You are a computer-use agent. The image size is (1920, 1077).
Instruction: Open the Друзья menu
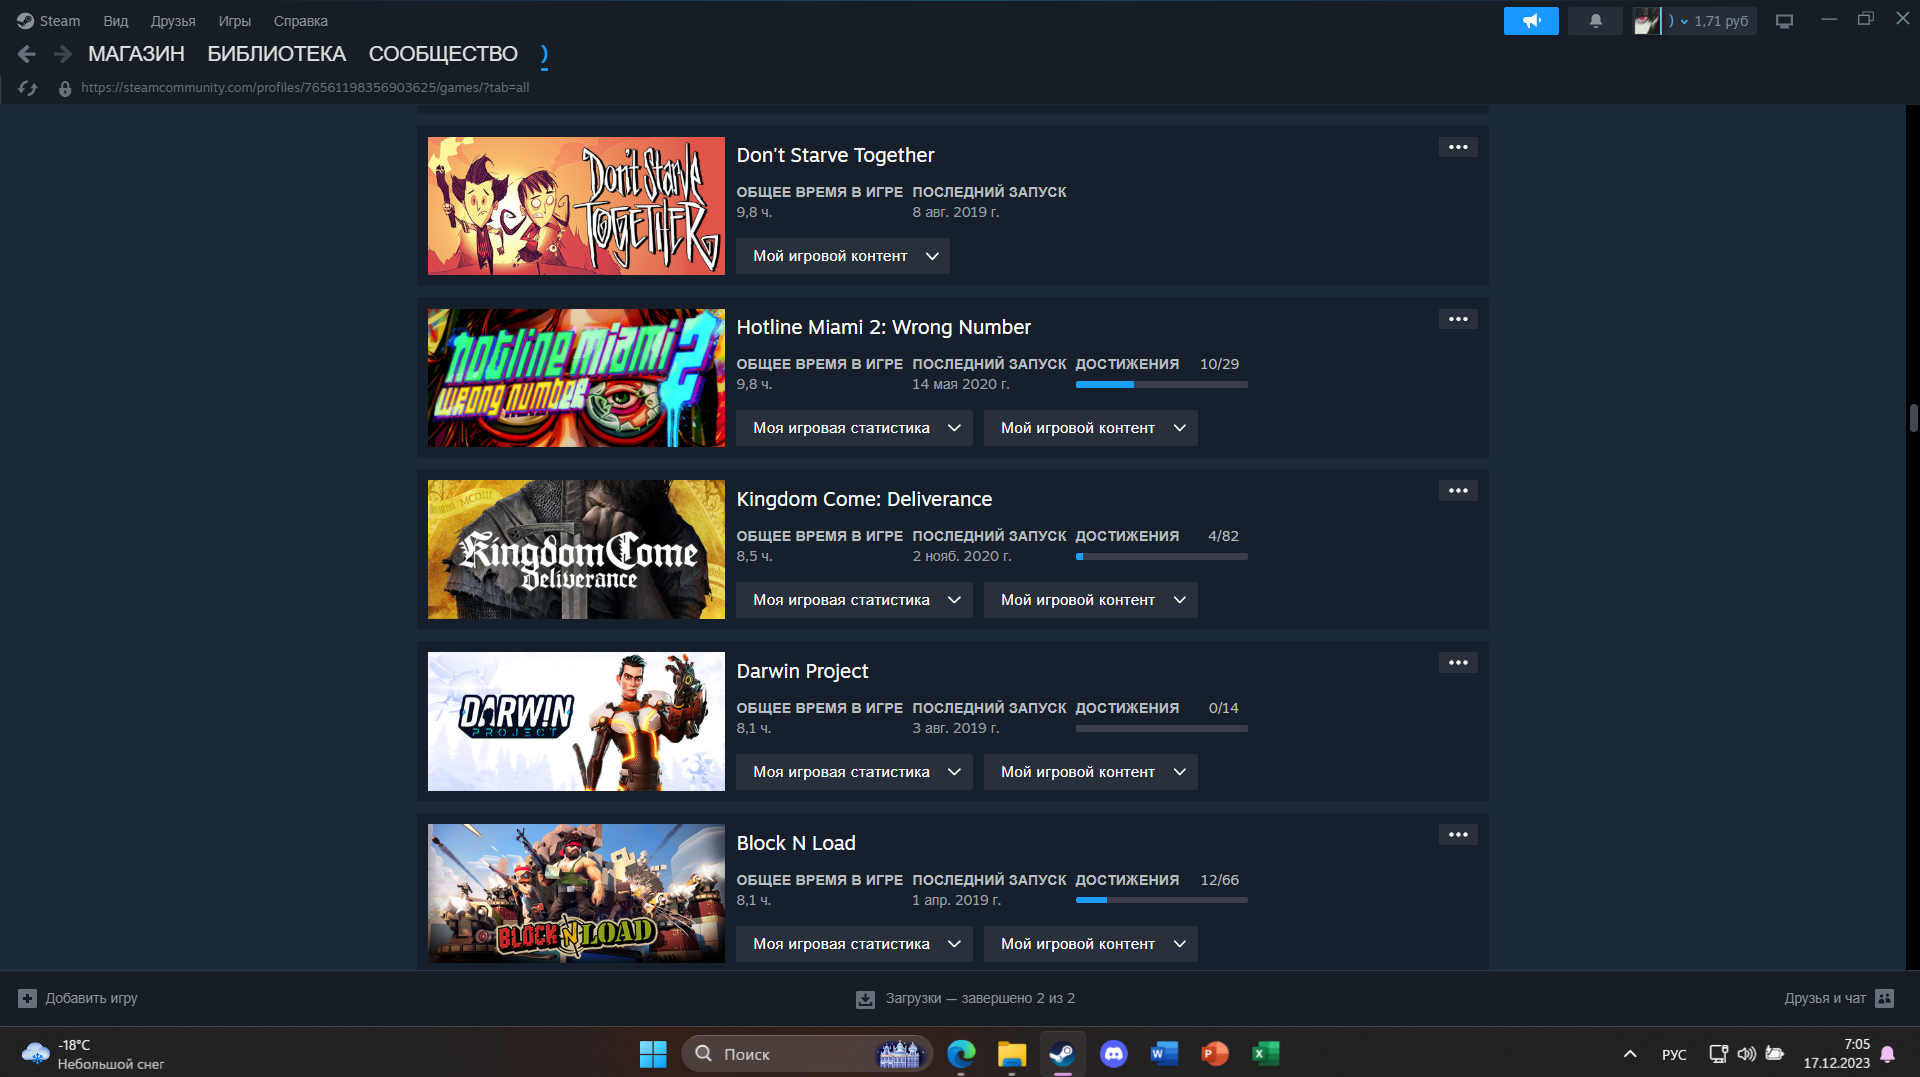(x=173, y=21)
